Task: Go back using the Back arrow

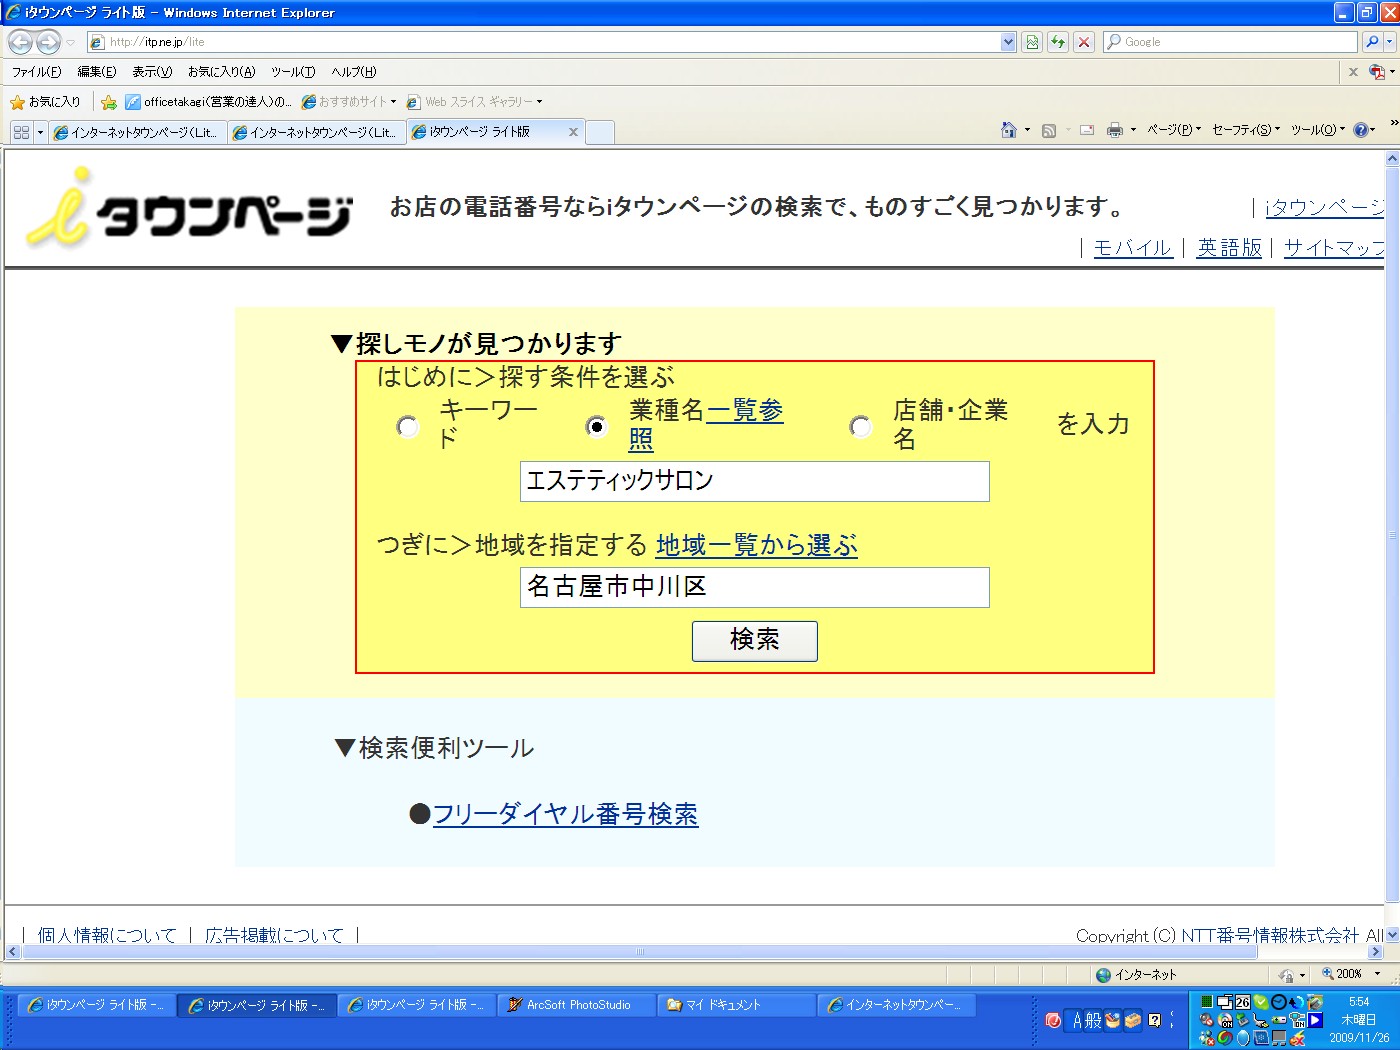Action: point(20,42)
